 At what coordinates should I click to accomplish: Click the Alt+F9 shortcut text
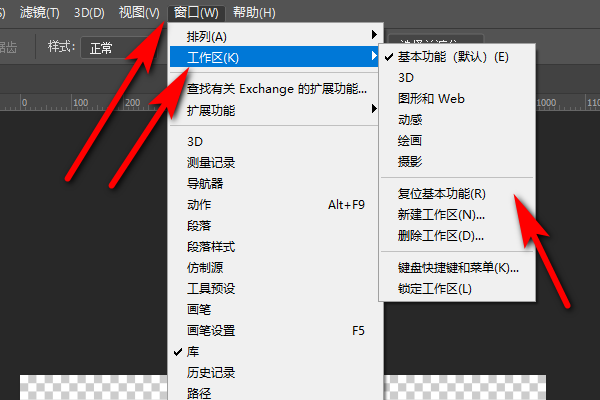346,205
